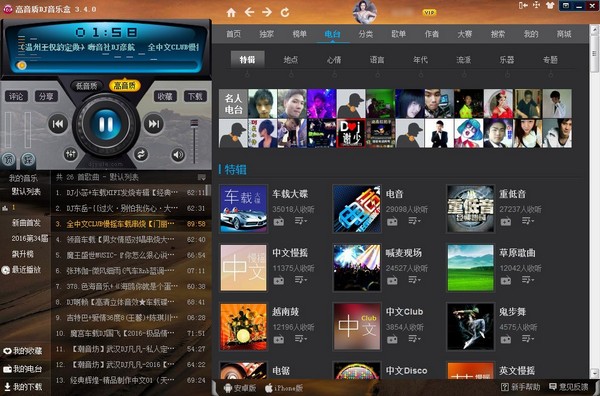Open the 车载大碟 album cover
600x396 pixels.
[x=243, y=209]
